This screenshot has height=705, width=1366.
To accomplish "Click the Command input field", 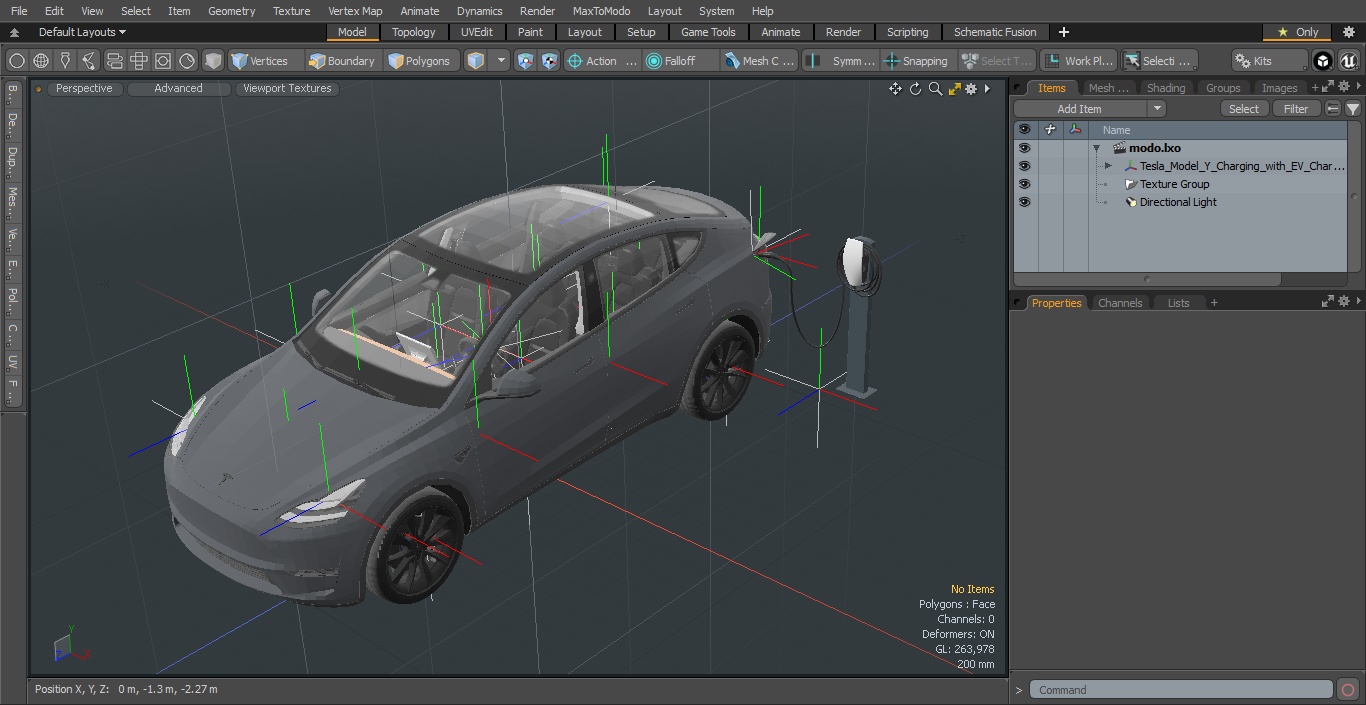I will tap(1182, 690).
